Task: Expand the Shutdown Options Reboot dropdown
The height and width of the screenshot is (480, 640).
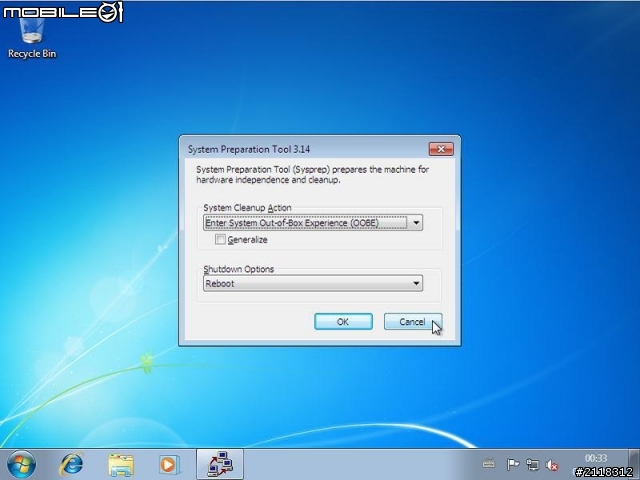Action: tap(313, 283)
